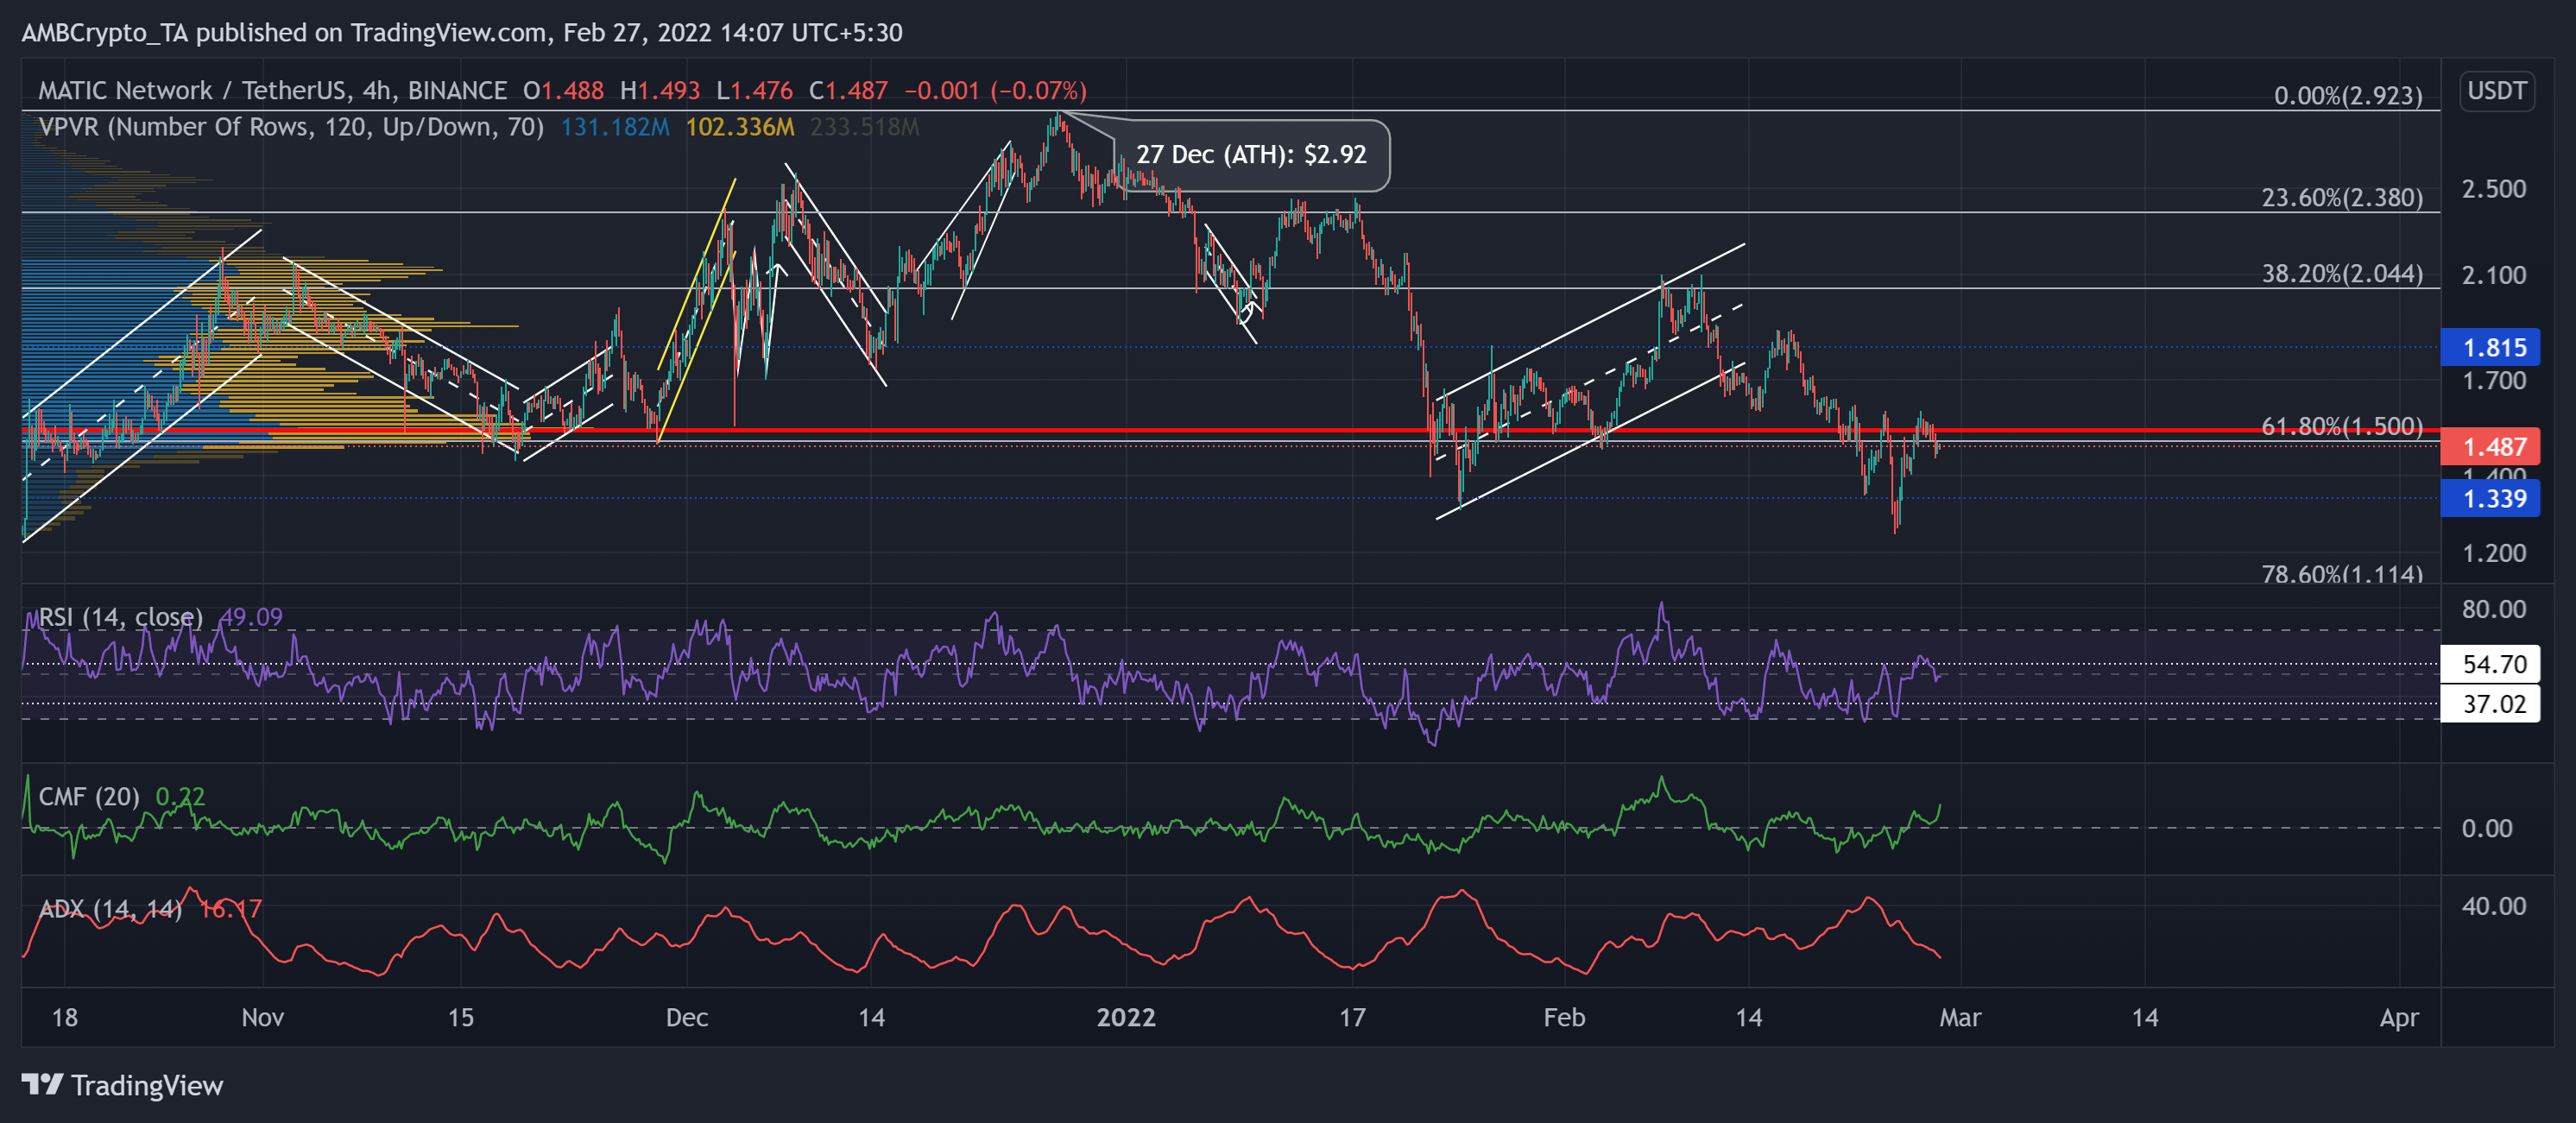Click the Apr date on time axis
This screenshot has height=1123, width=2576.
2399,1018
